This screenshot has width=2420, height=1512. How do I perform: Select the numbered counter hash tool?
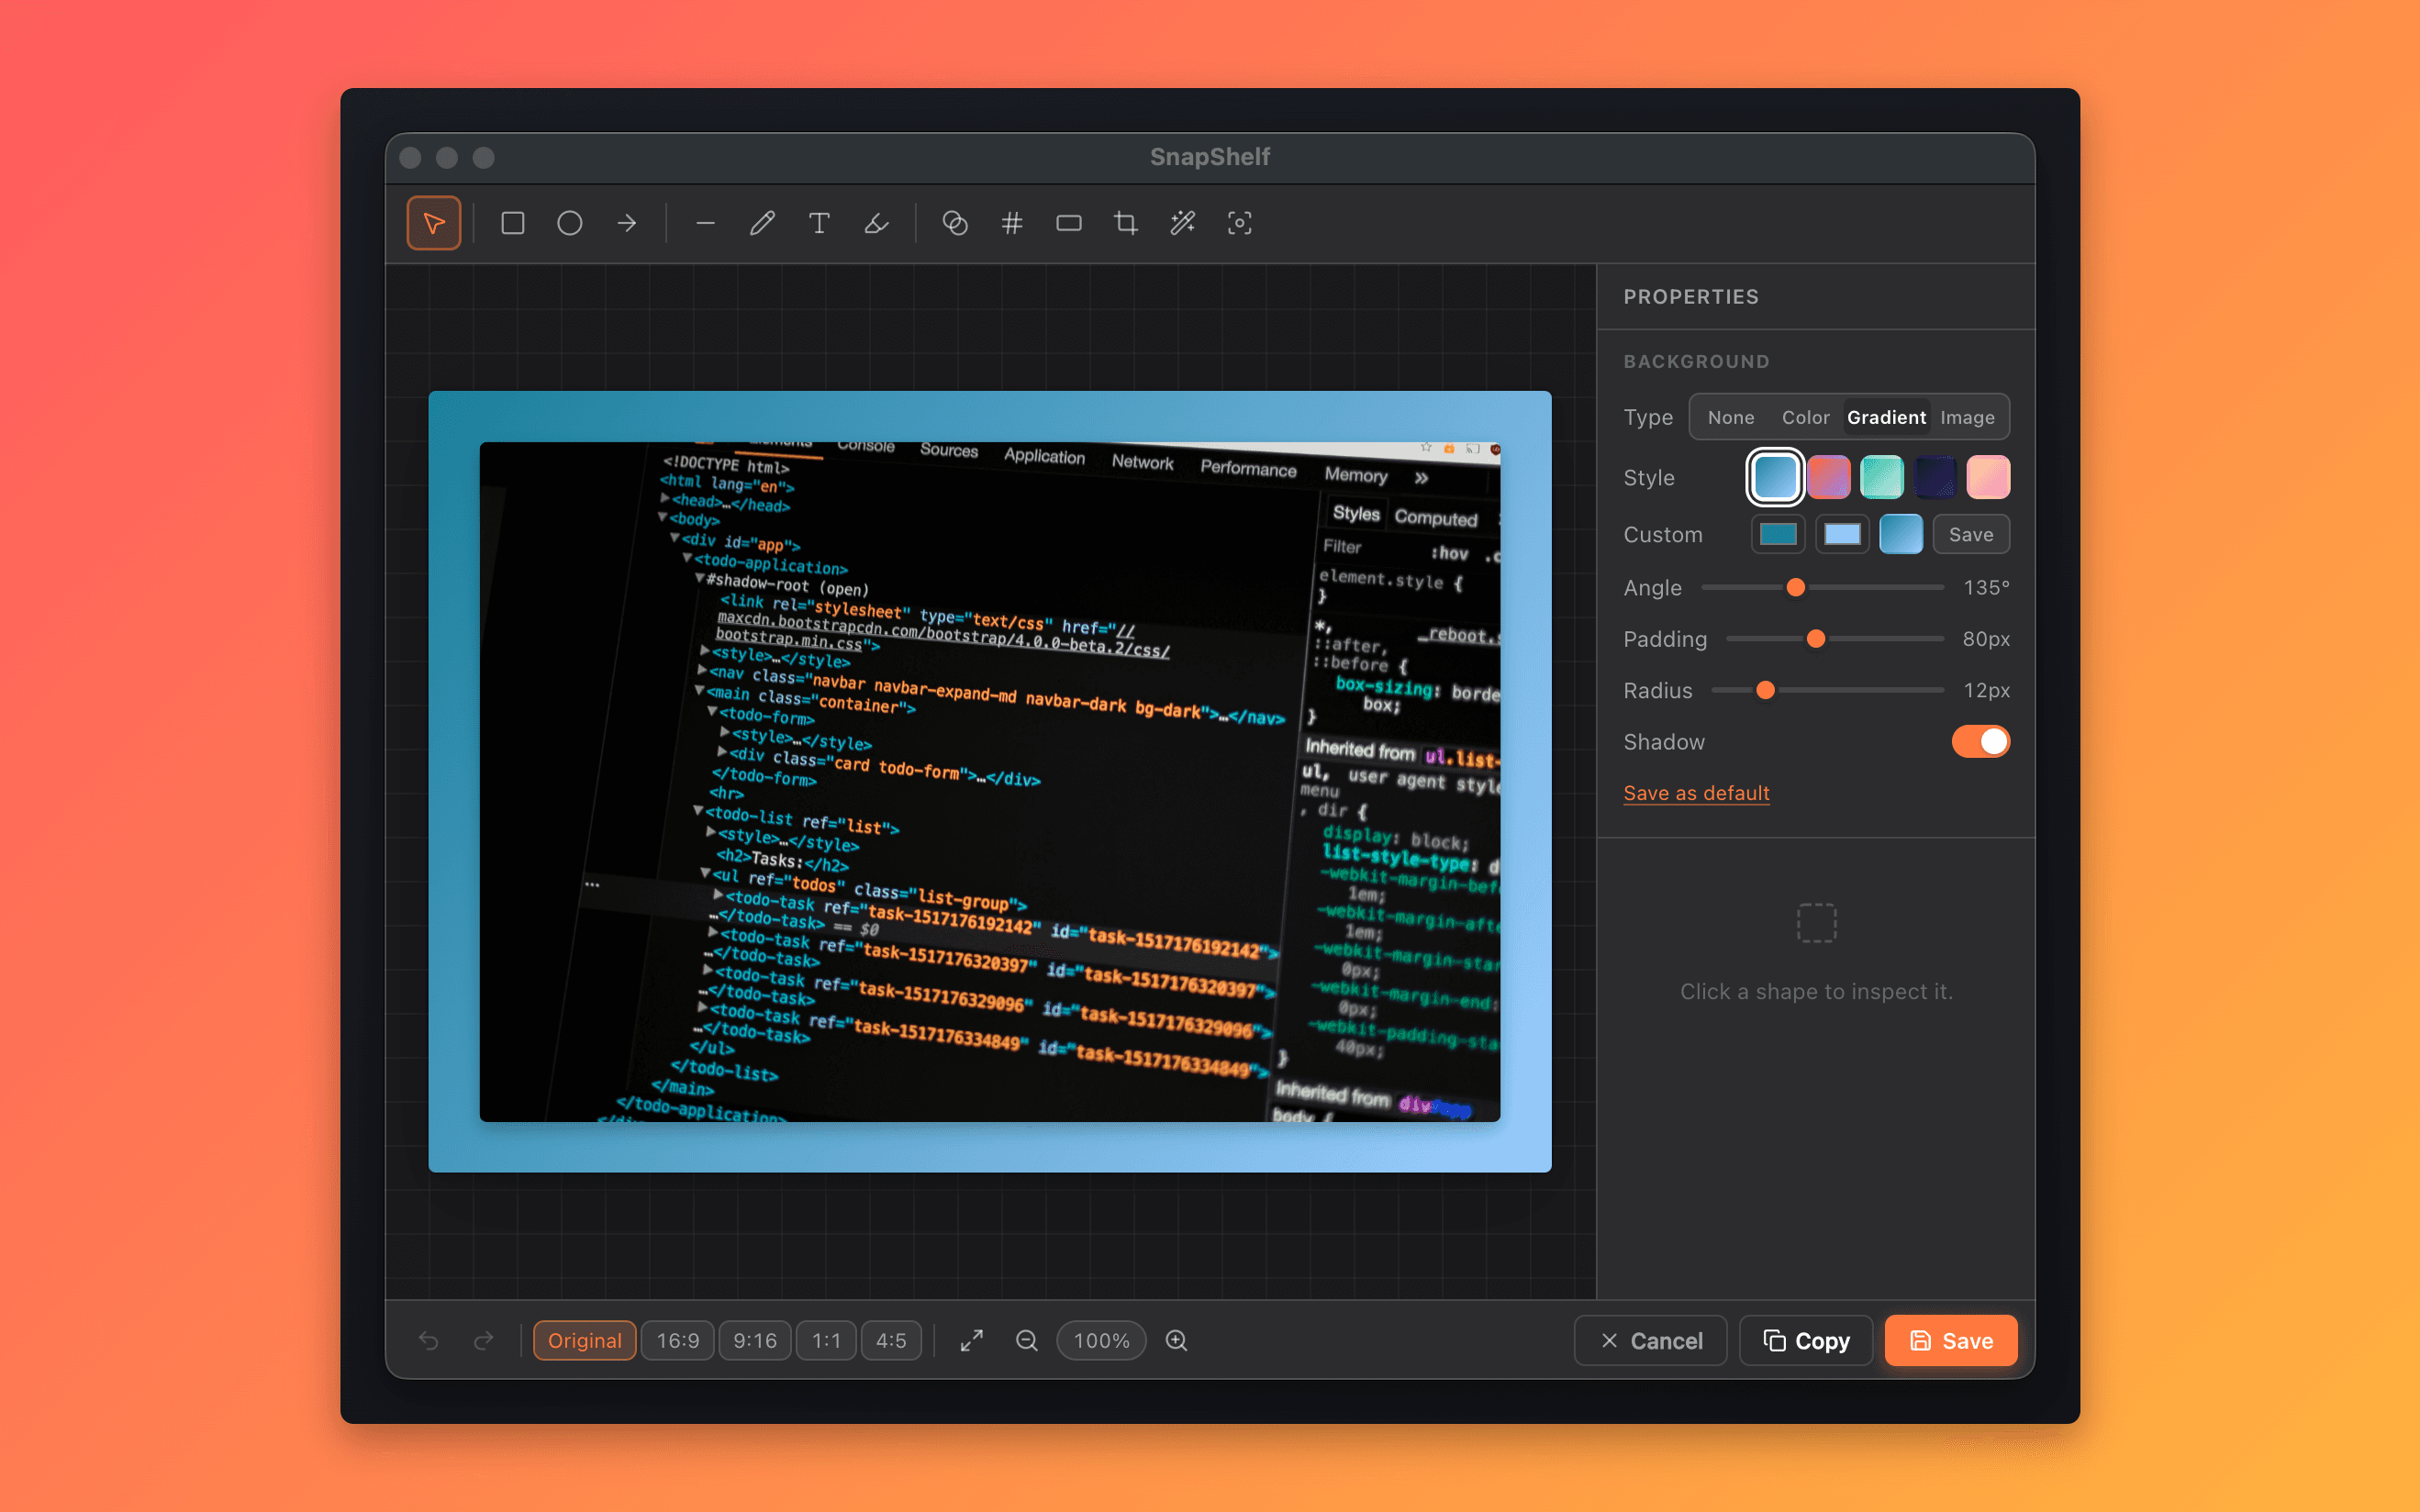pos(1012,223)
